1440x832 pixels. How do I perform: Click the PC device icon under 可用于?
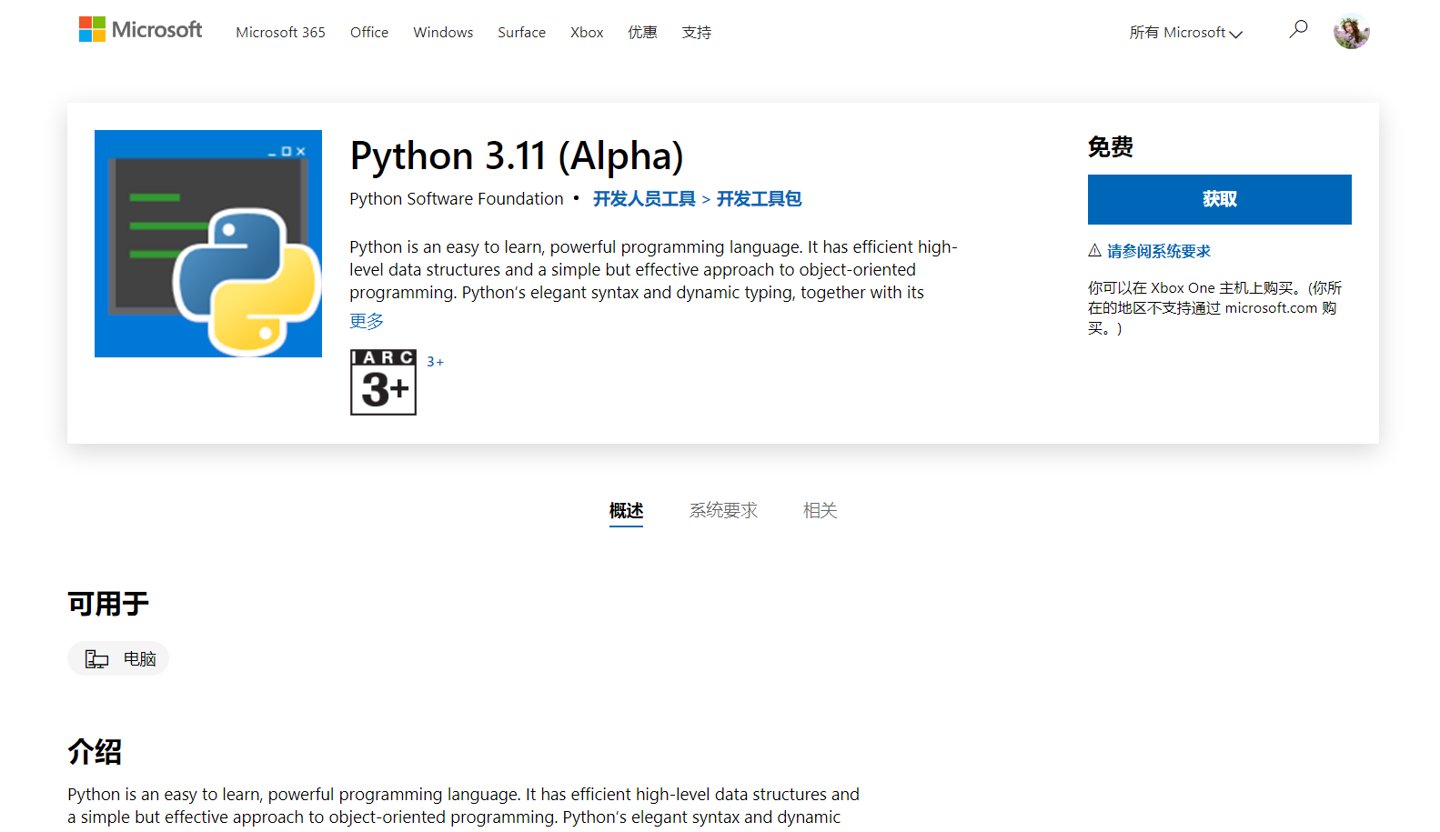(x=97, y=659)
